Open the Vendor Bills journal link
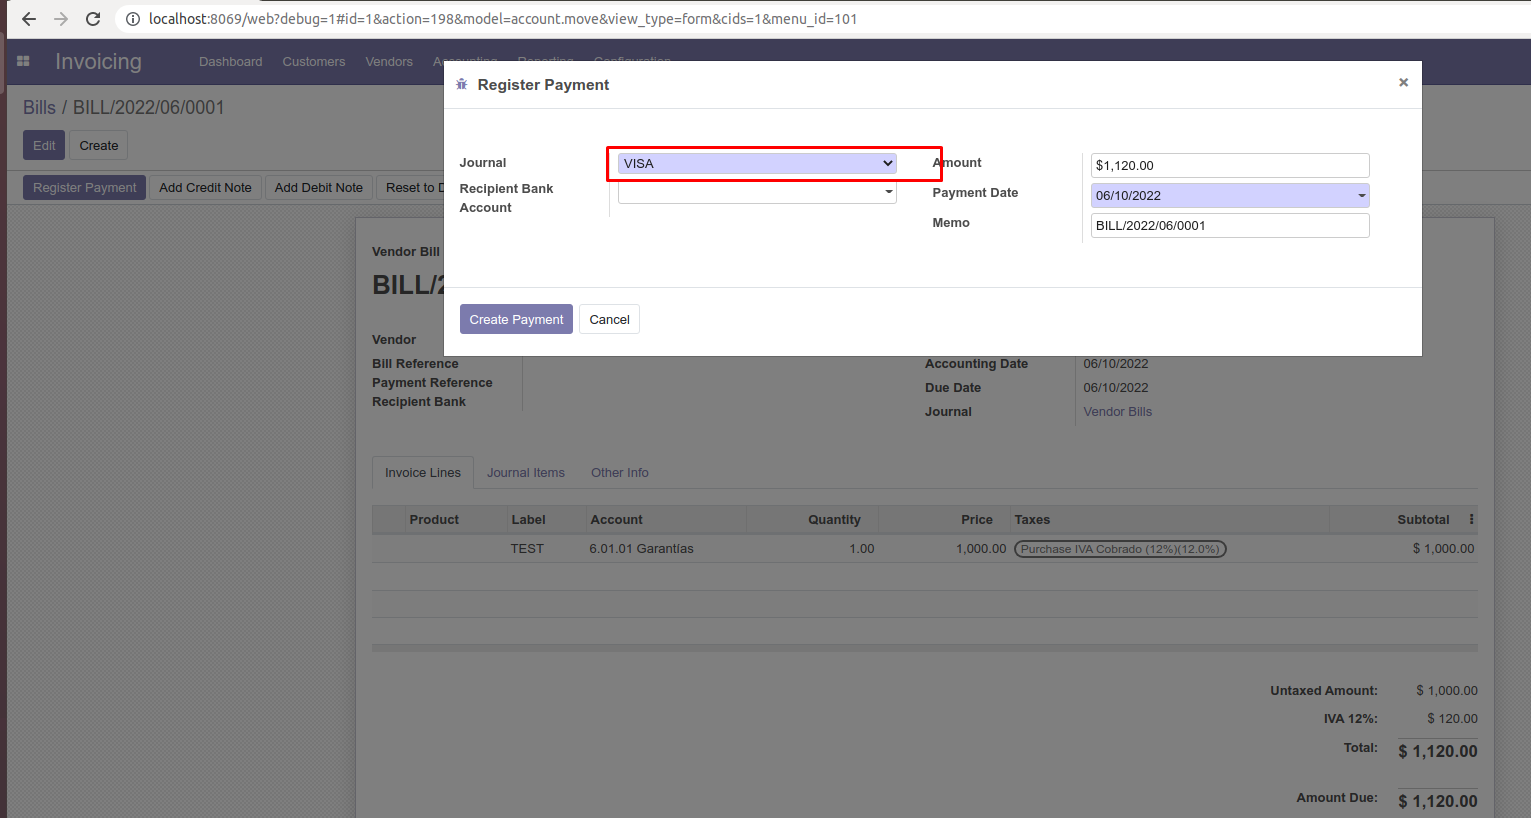This screenshot has height=818, width=1531. [x=1117, y=411]
